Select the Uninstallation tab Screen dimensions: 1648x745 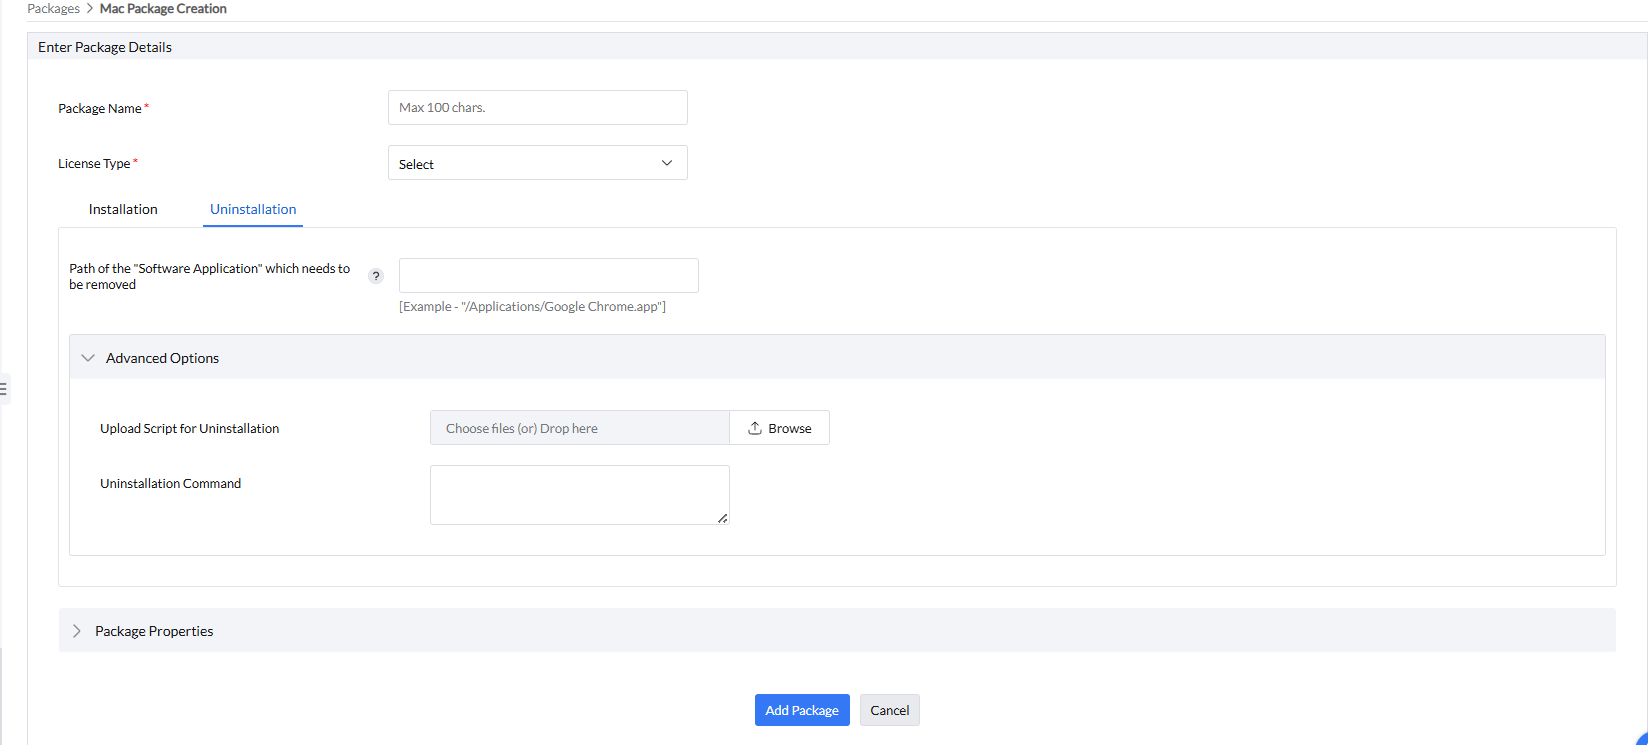[253, 209]
